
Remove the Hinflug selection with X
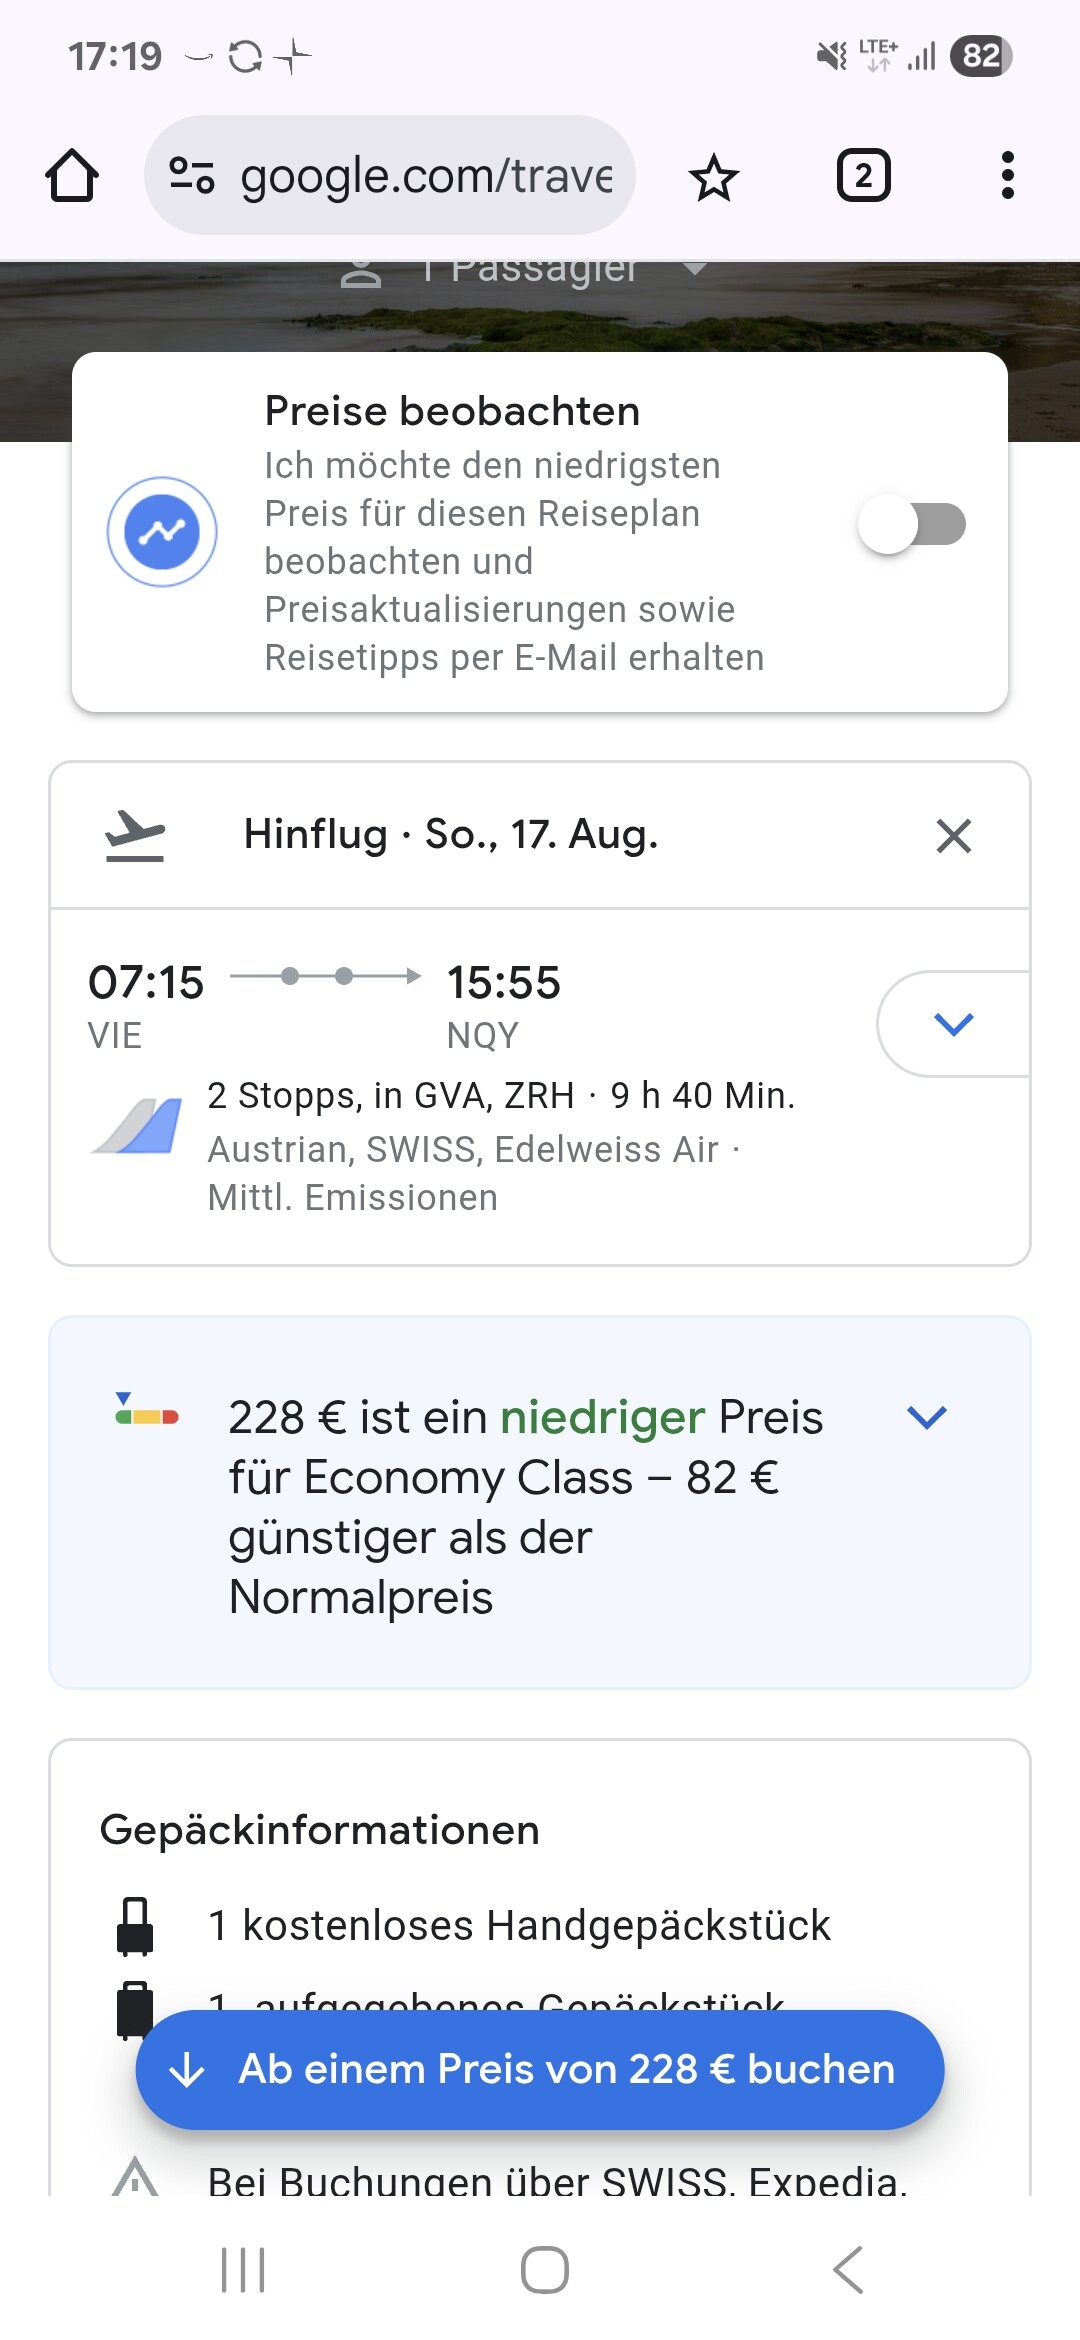click(x=953, y=836)
